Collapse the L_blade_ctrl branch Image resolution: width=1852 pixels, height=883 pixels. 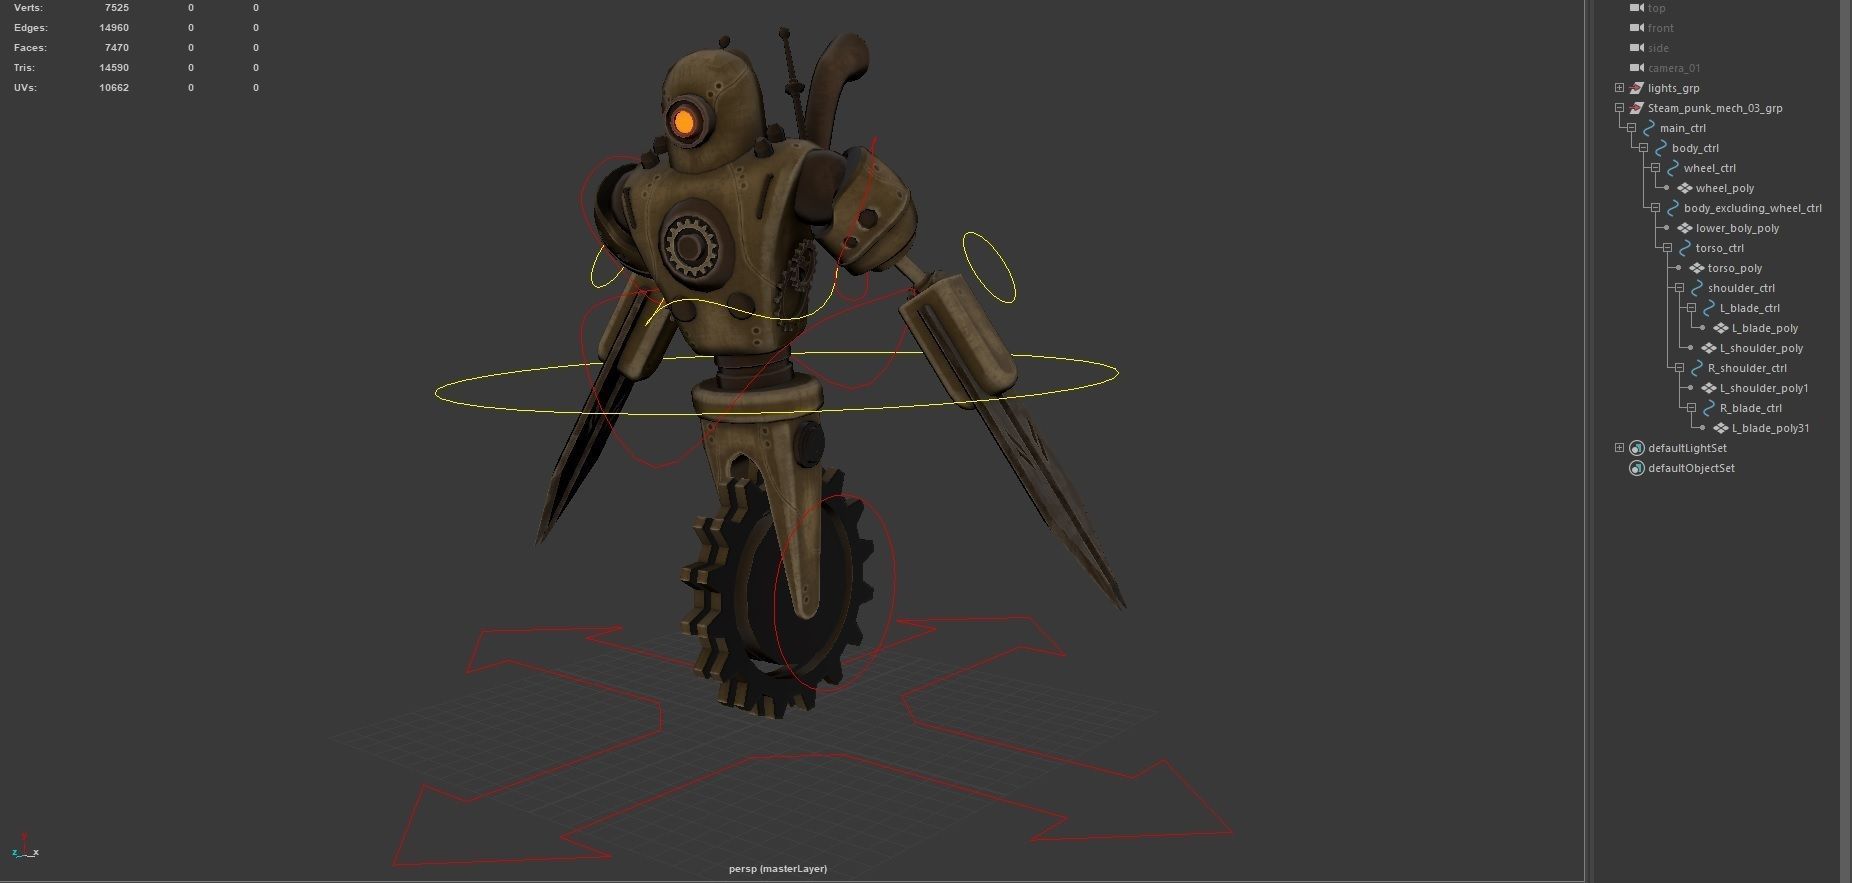coord(1691,308)
